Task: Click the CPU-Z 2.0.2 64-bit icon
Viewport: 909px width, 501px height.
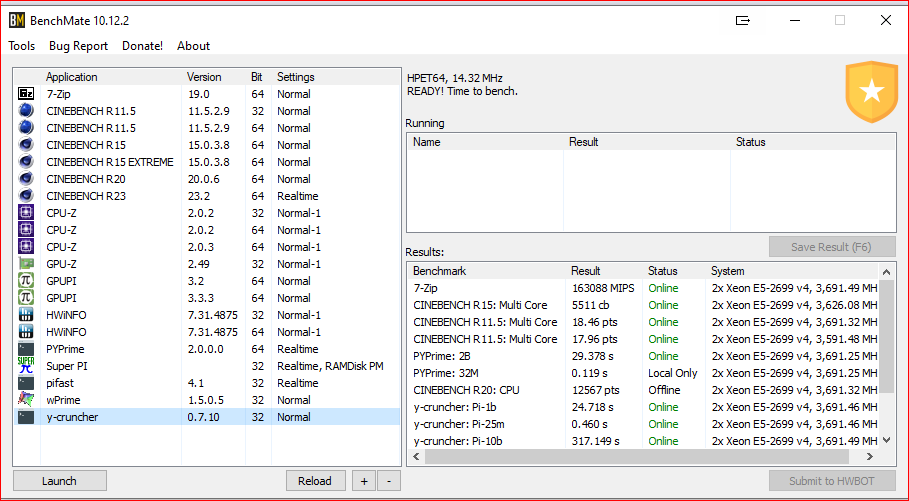Action: pyautogui.click(x=26, y=230)
